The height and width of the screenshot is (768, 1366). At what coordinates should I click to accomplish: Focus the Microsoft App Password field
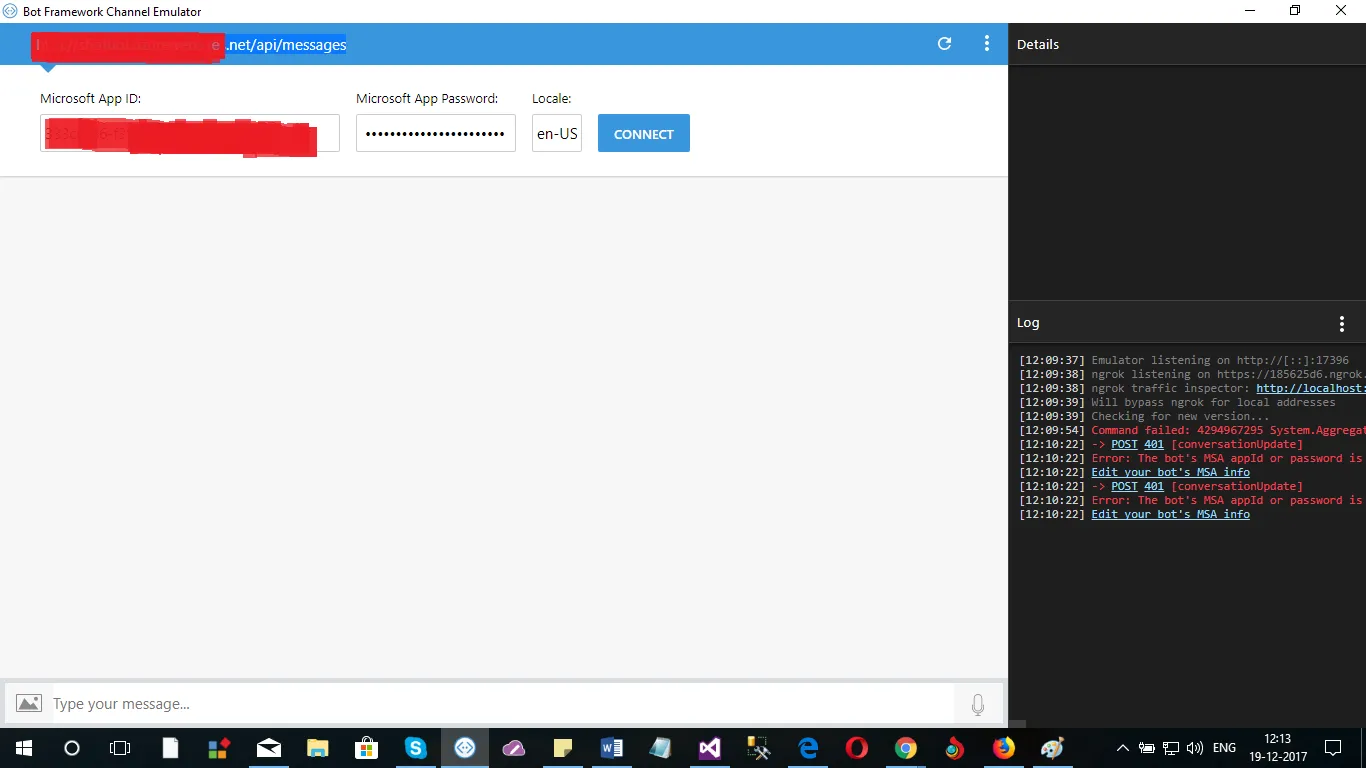(x=436, y=133)
